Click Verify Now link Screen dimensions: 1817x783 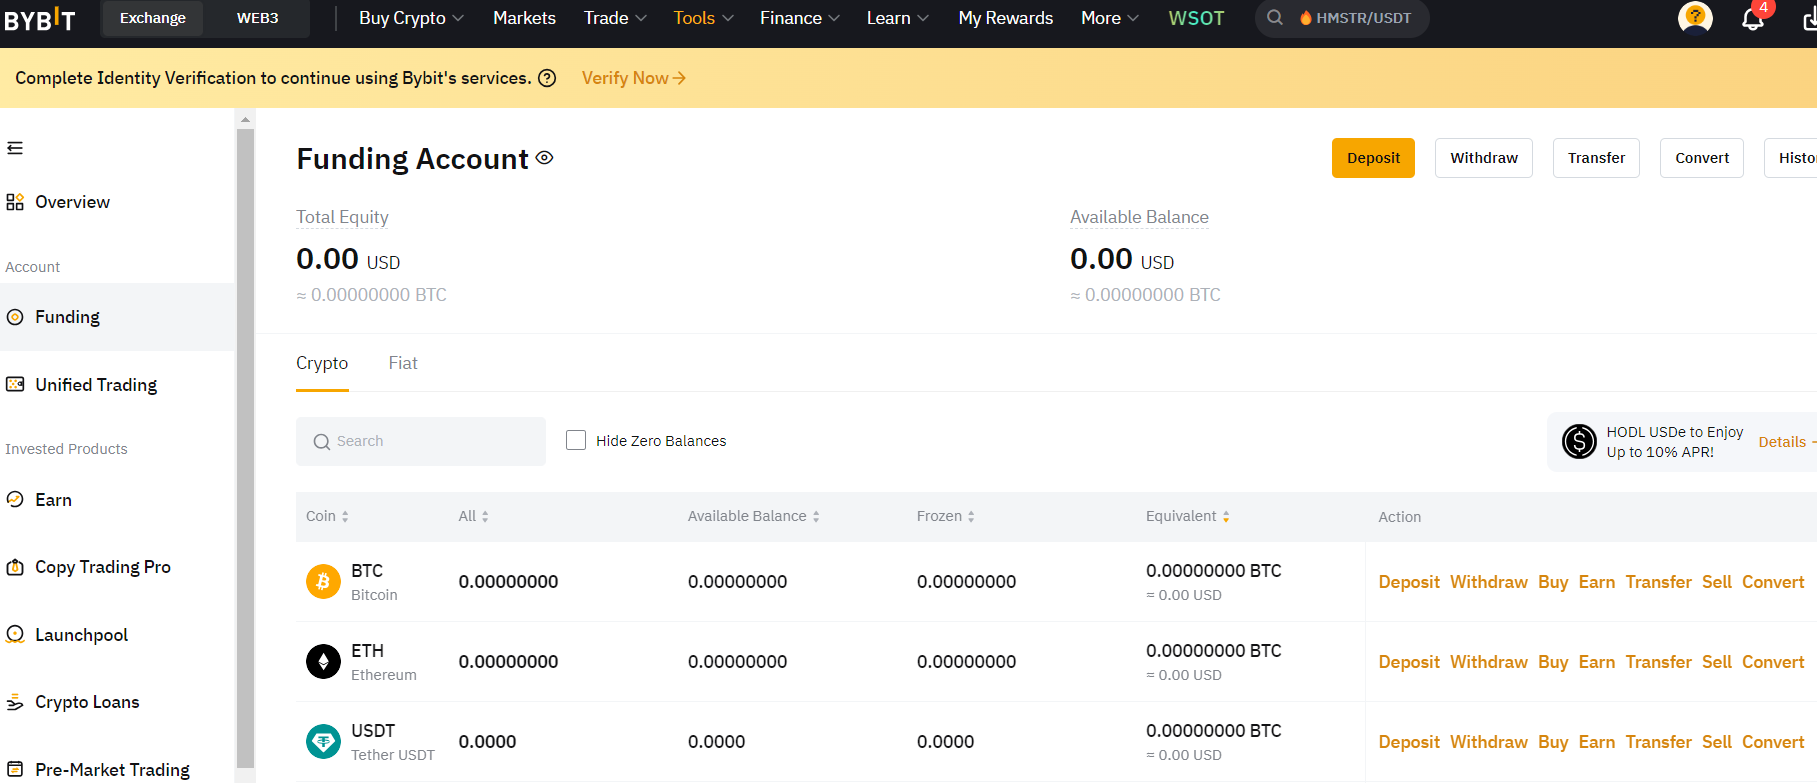pyautogui.click(x=634, y=78)
